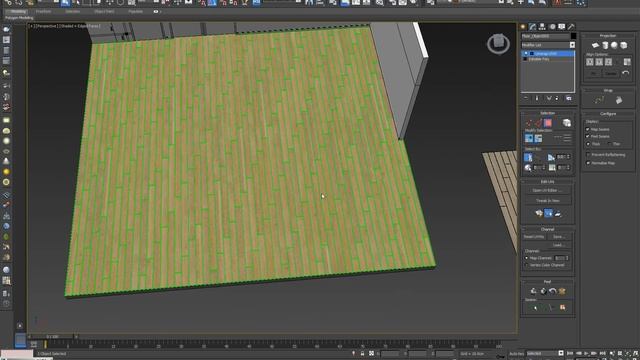Click Fit button in Projection rollout
640x360 pixels.
click(x=593, y=73)
